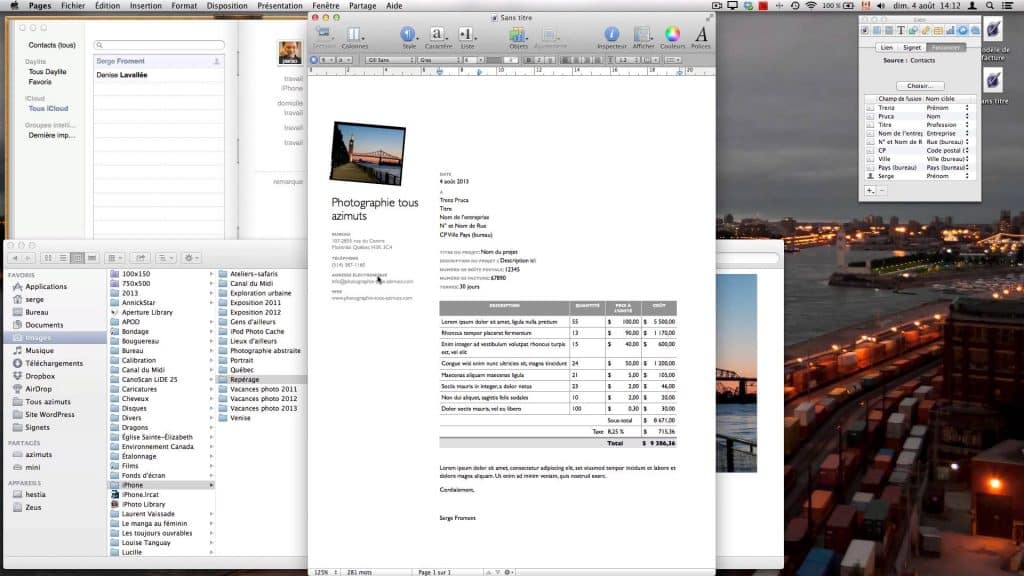The image size is (1024, 576).
Task: Open the Insertion menu
Action: click(x=145, y=5)
